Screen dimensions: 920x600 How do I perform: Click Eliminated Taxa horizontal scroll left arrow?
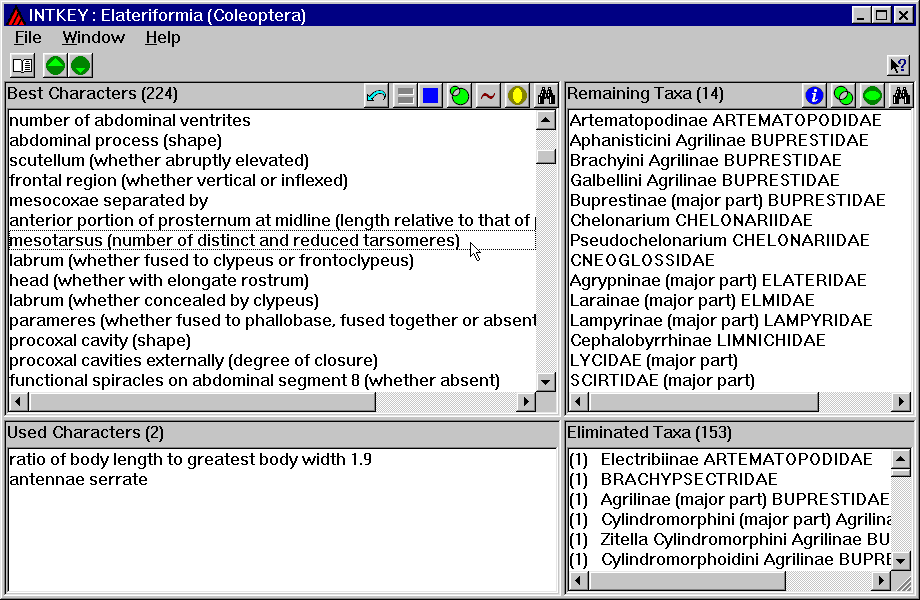[x=578, y=581]
